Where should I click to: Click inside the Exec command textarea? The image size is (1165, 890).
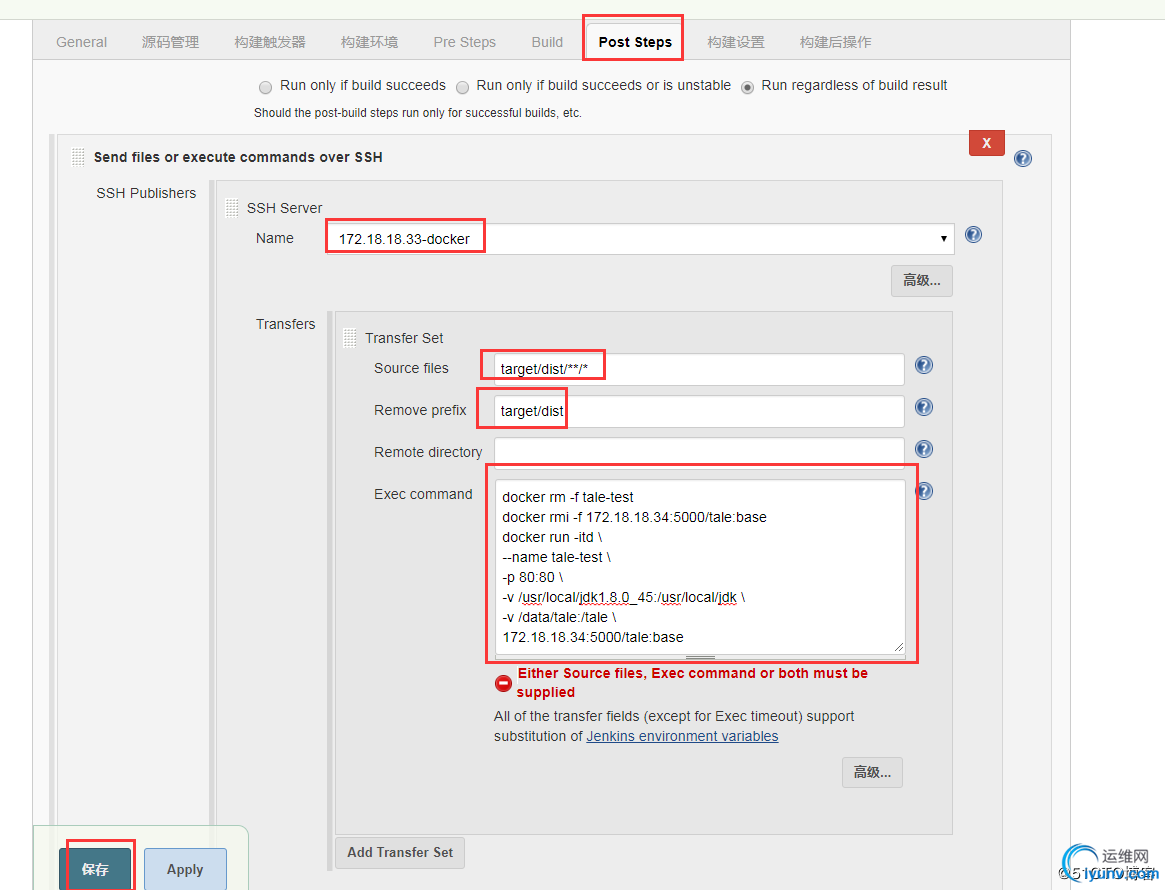pos(700,566)
